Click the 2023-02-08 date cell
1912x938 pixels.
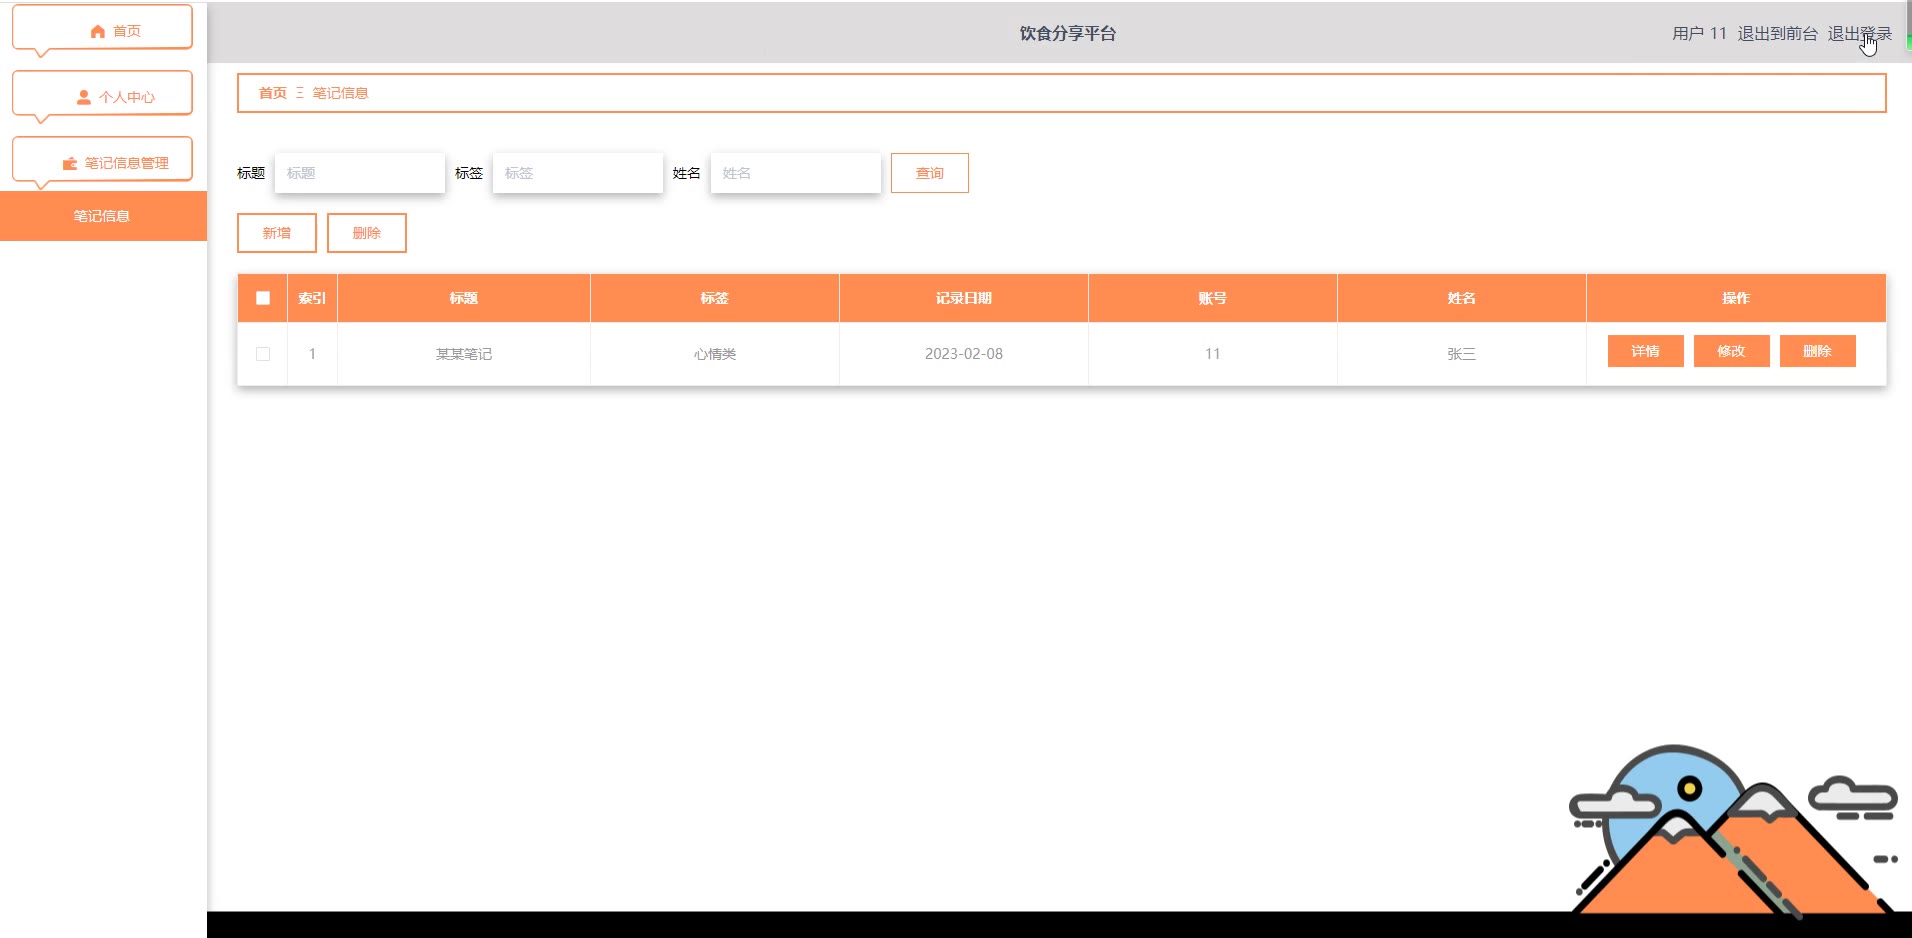click(x=964, y=354)
